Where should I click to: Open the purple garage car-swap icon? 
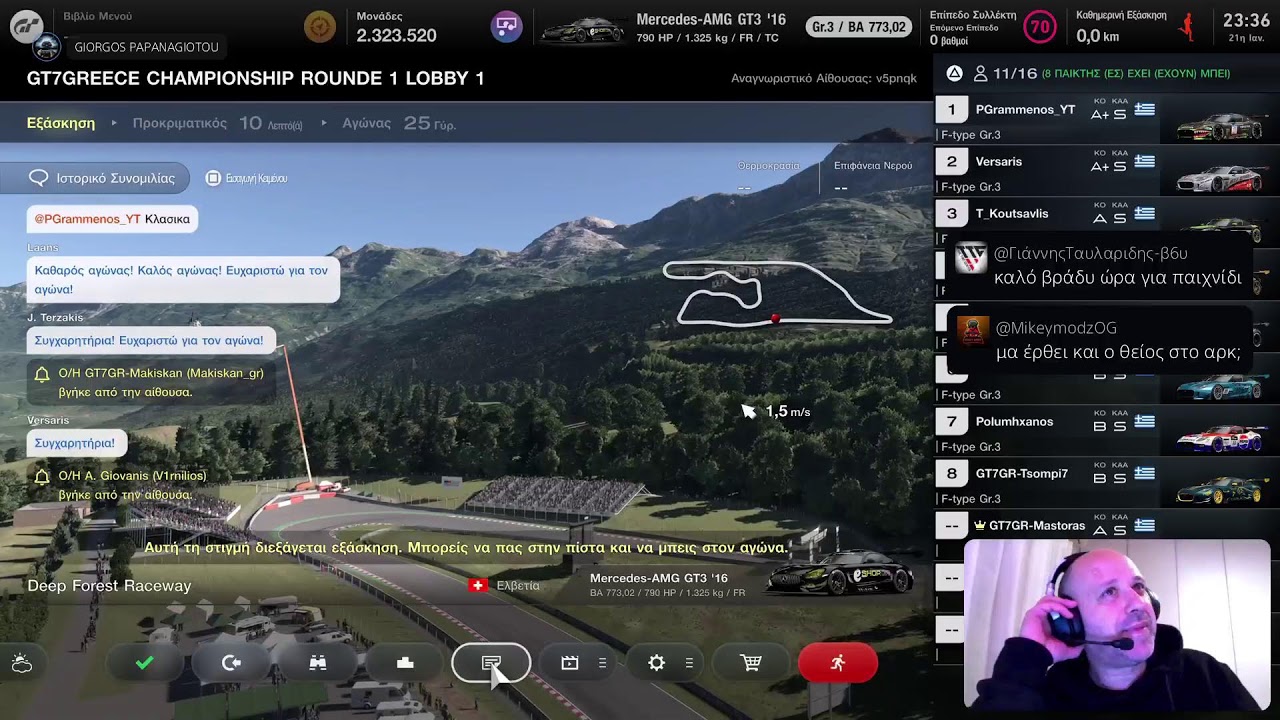tap(507, 26)
